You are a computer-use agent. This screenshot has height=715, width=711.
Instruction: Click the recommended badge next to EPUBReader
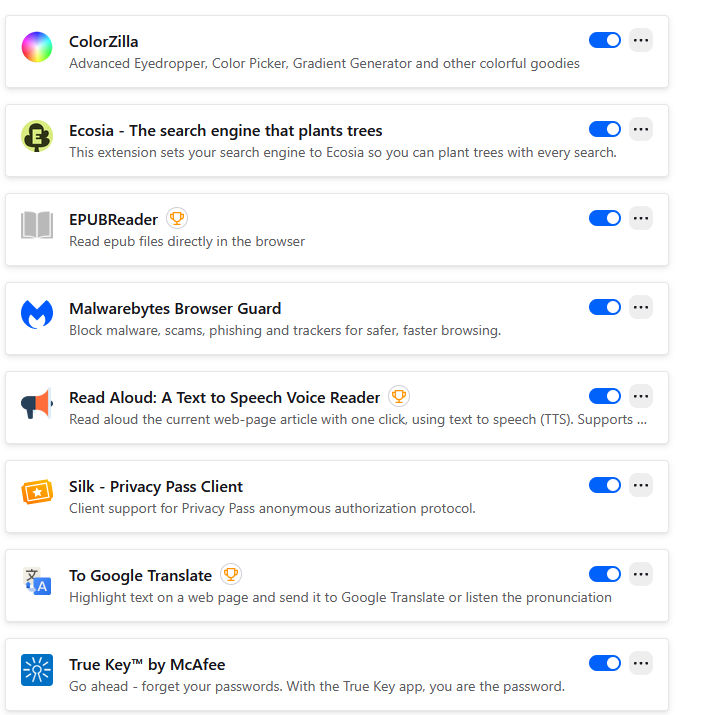(x=177, y=218)
